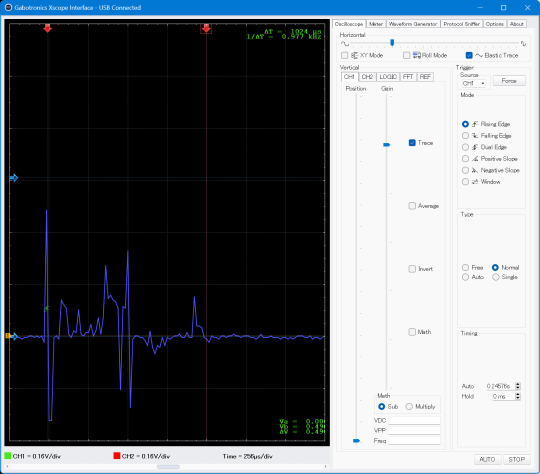Click the slow timebase waveform icon
Image resolution: width=540 pixels, height=474 pixels.
345,43
